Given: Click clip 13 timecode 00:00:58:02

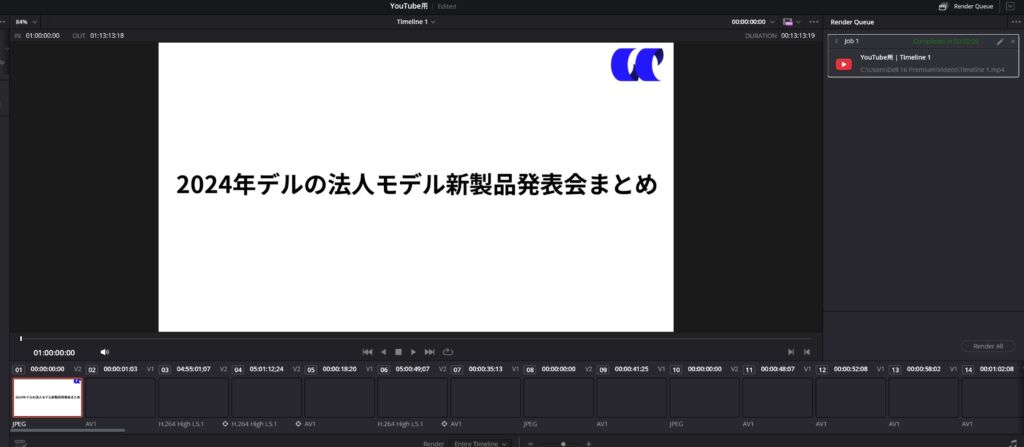Looking at the screenshot, I should point(923,369).
